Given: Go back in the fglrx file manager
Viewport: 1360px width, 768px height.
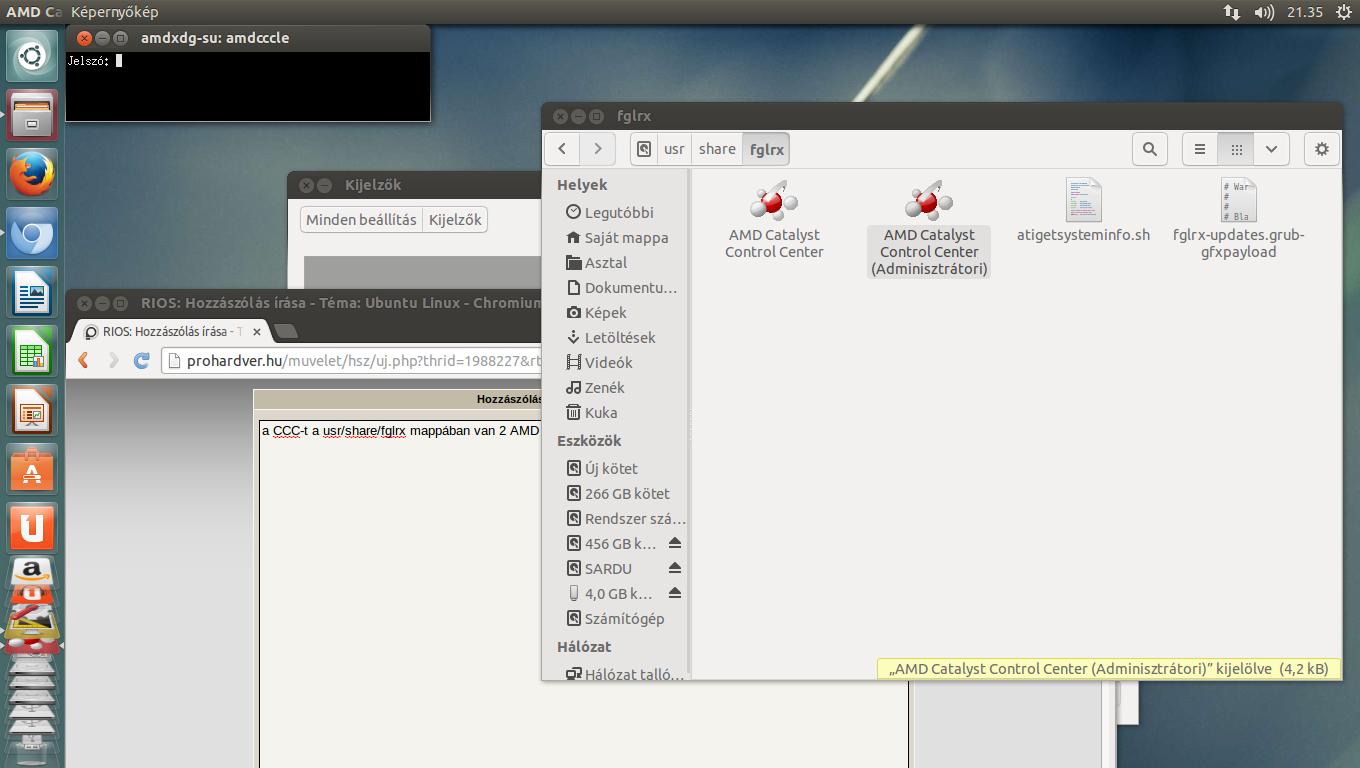Looking at the screenshot, I should point(563,149).
